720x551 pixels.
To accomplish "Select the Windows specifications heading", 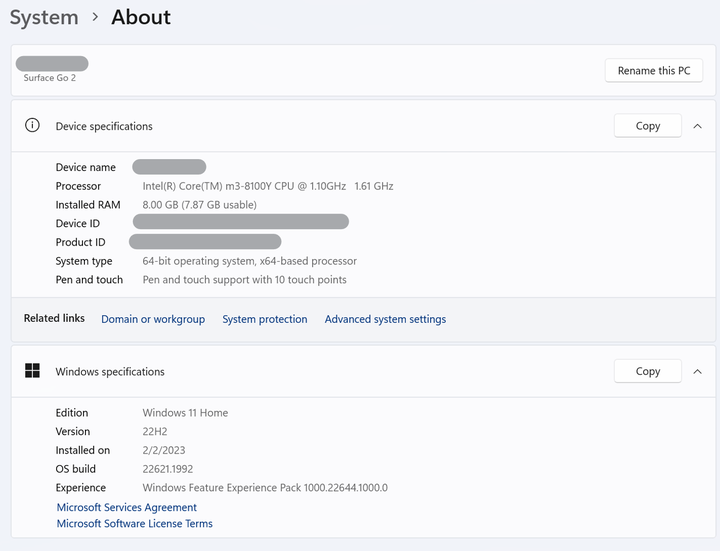I will [x=110, y=371].
